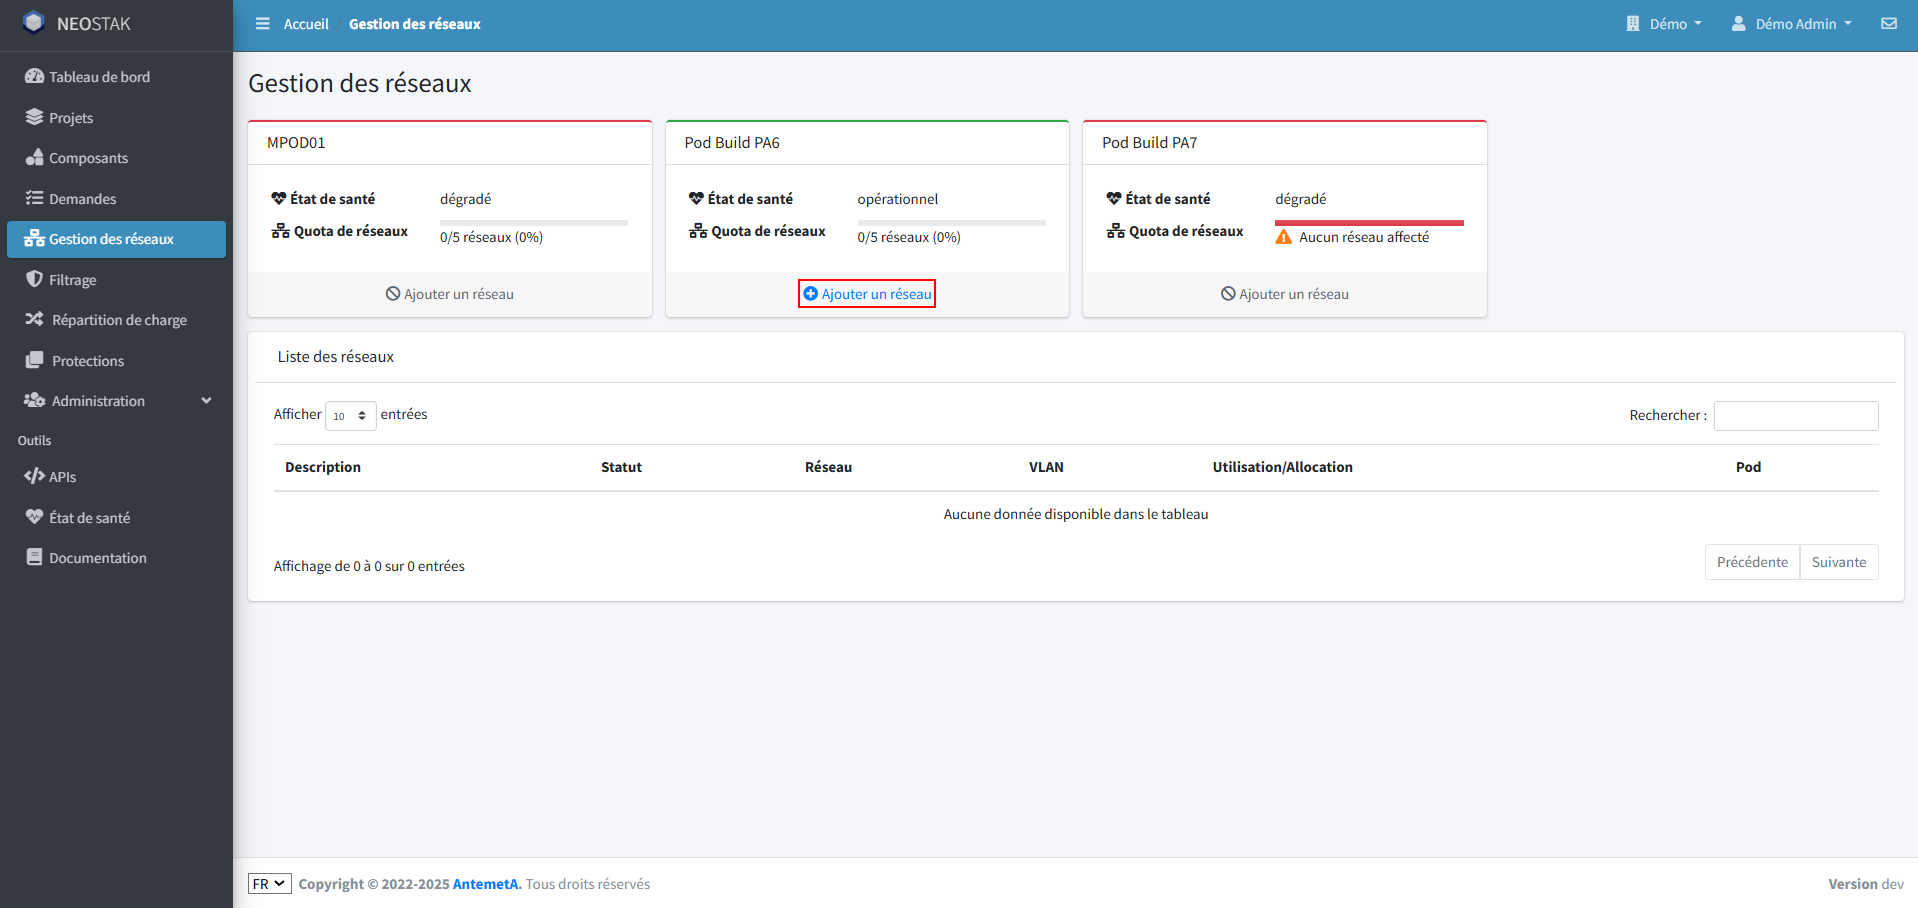Click the warning icon on Pod Build PA7
Image resolution: width=1918 pixels, height=908 pixels.
coord(1284,237)
